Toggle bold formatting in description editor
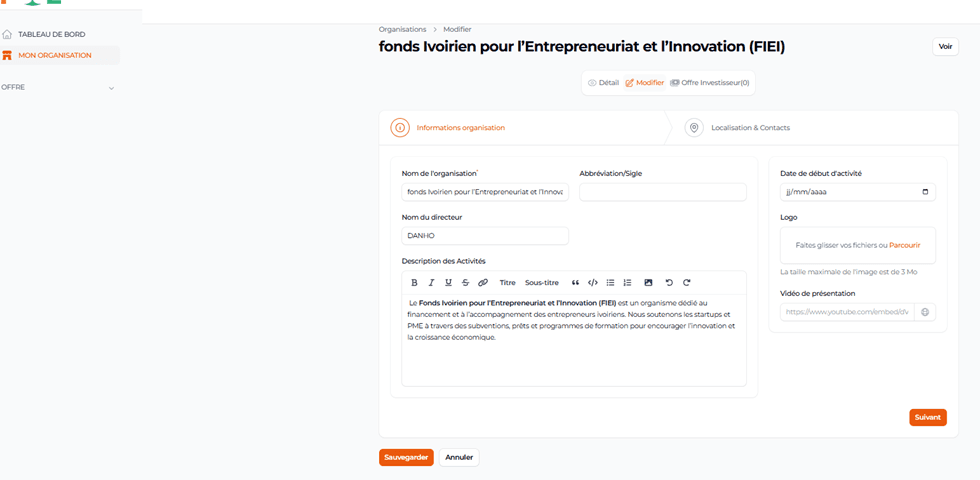This screenshot has width=980, height=480. click(416, 283)
